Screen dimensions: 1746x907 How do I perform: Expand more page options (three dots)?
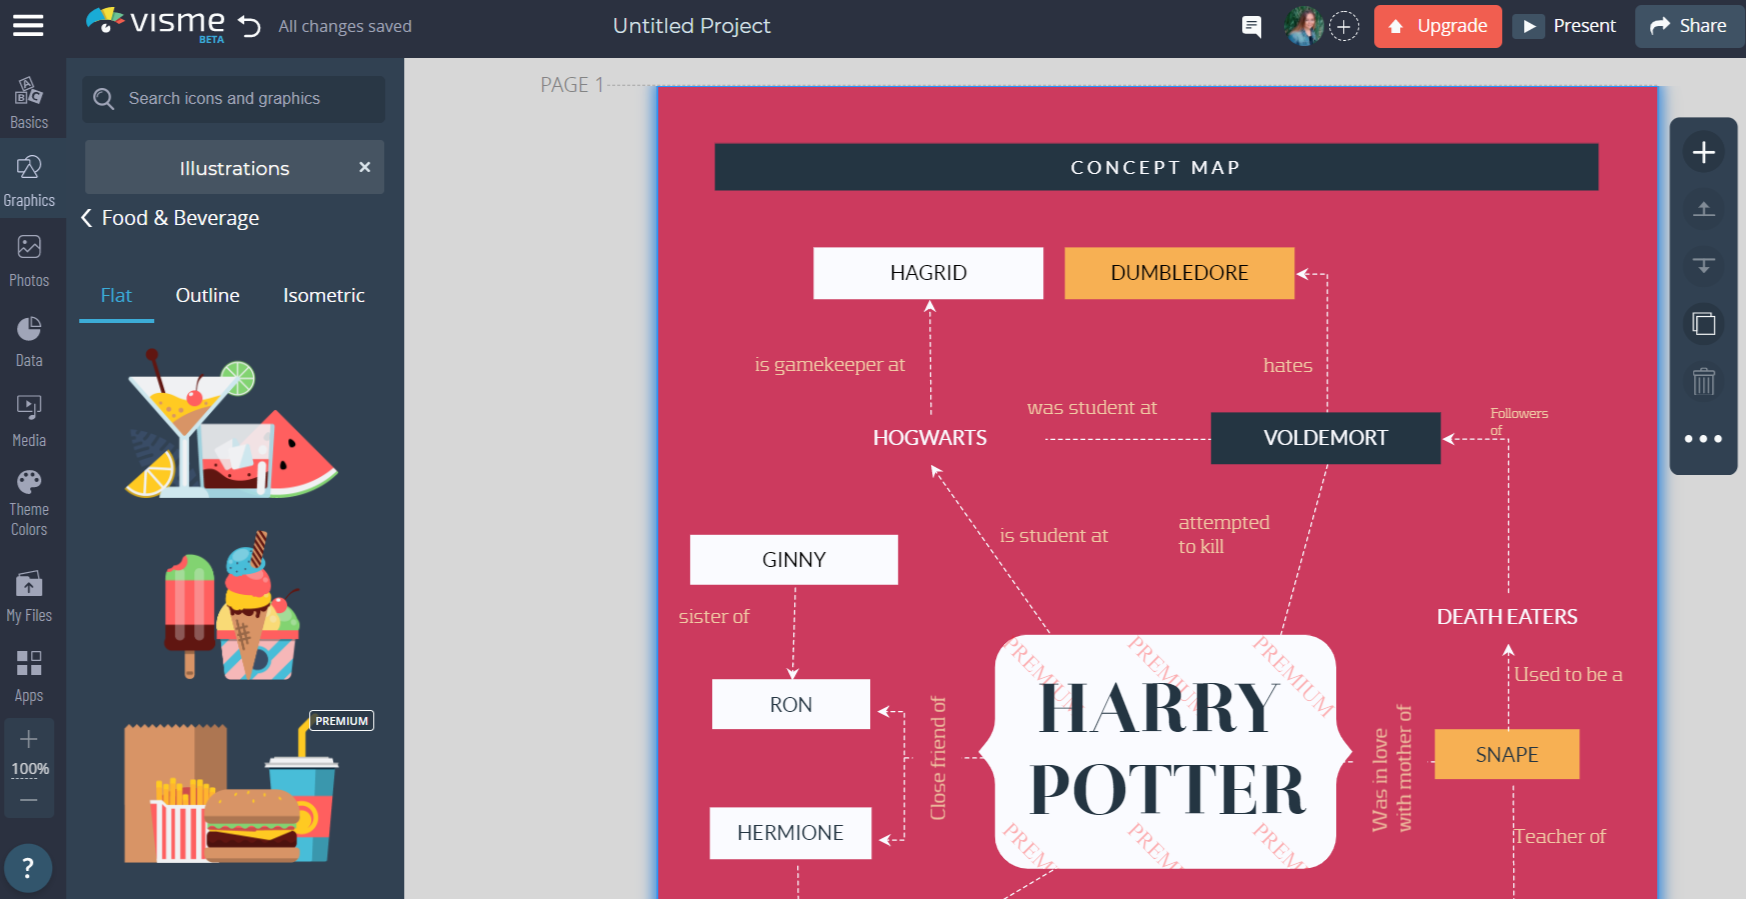point(1703,439)
